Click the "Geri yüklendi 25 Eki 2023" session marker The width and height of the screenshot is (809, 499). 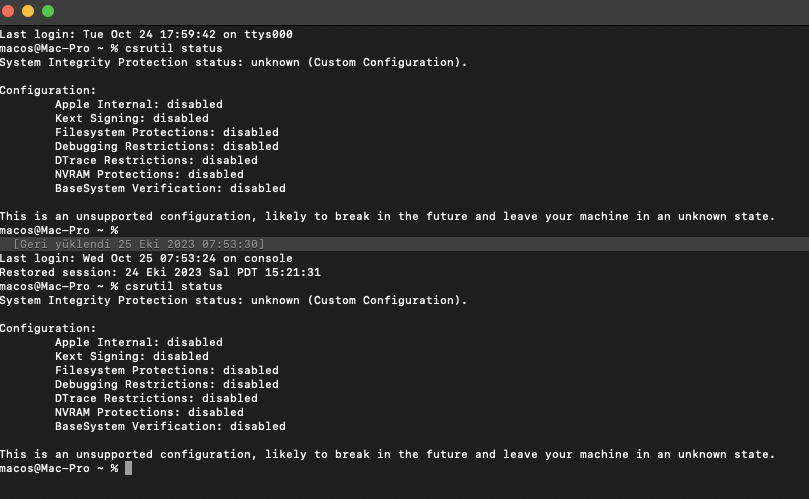point(138,244)
